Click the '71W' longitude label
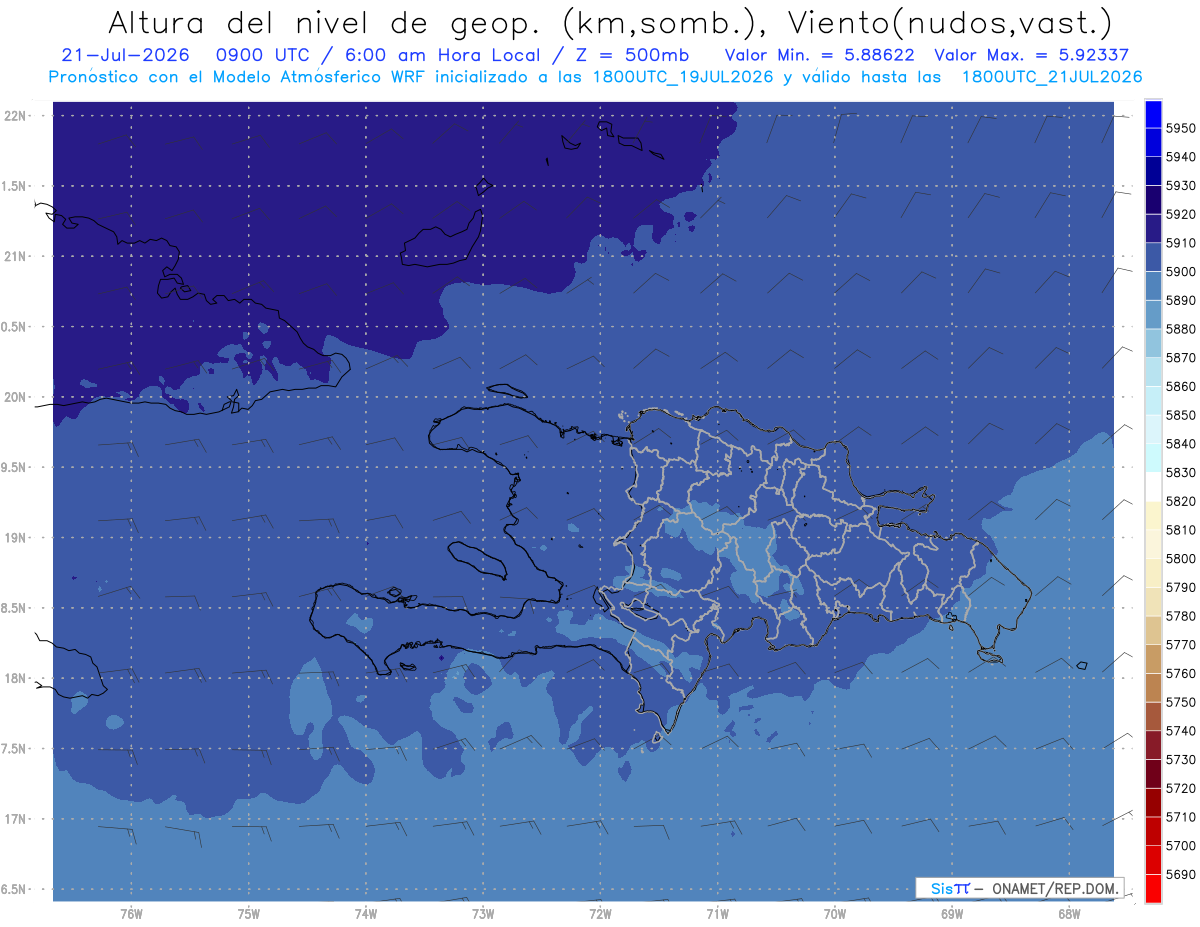1200x927 pixels. click(717, 914)
